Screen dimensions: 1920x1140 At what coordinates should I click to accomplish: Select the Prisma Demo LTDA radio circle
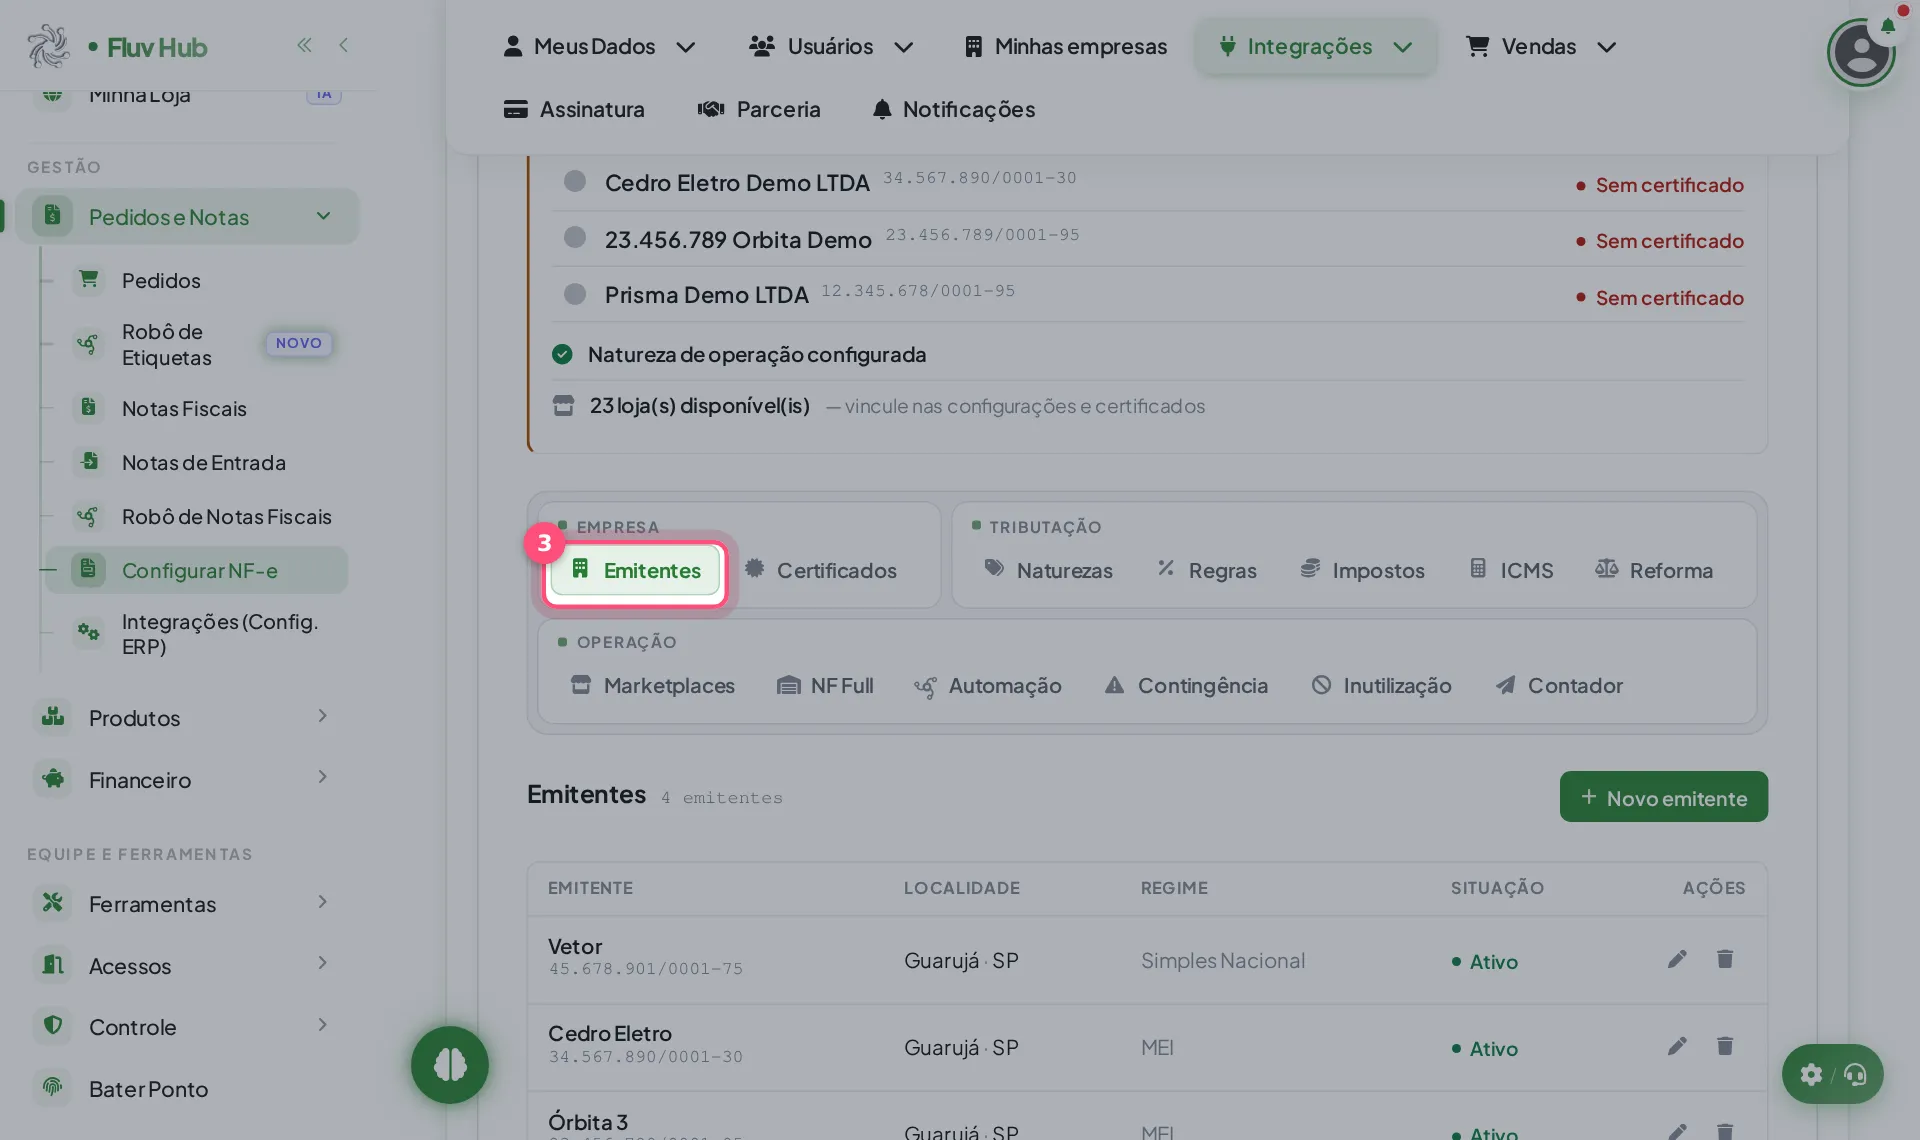click(575, 294)
